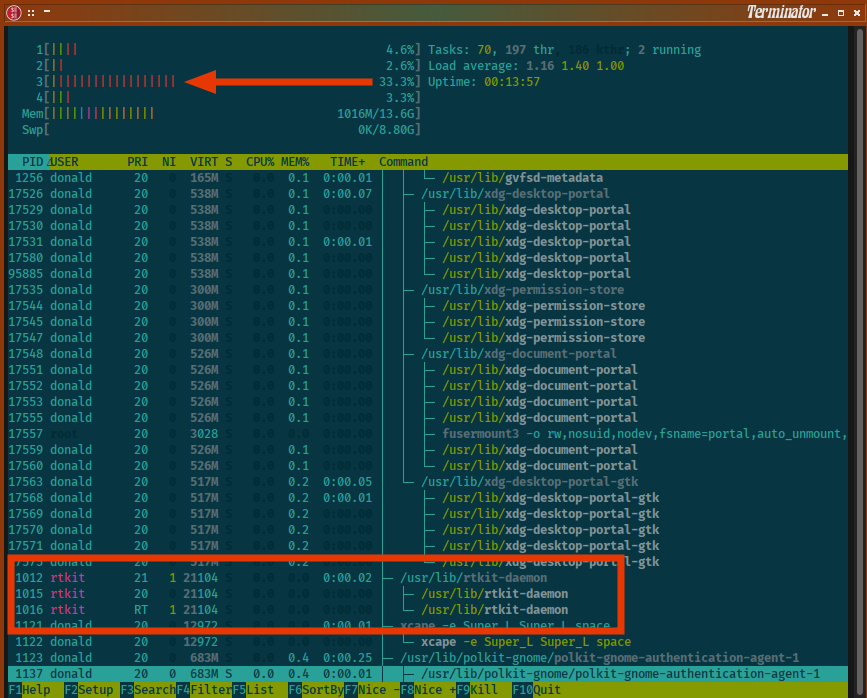Image resolution: width=867 pixels, height=698 pixels.
Task: Open the F6 SortBy menu
Action: (x=316, y=690)
